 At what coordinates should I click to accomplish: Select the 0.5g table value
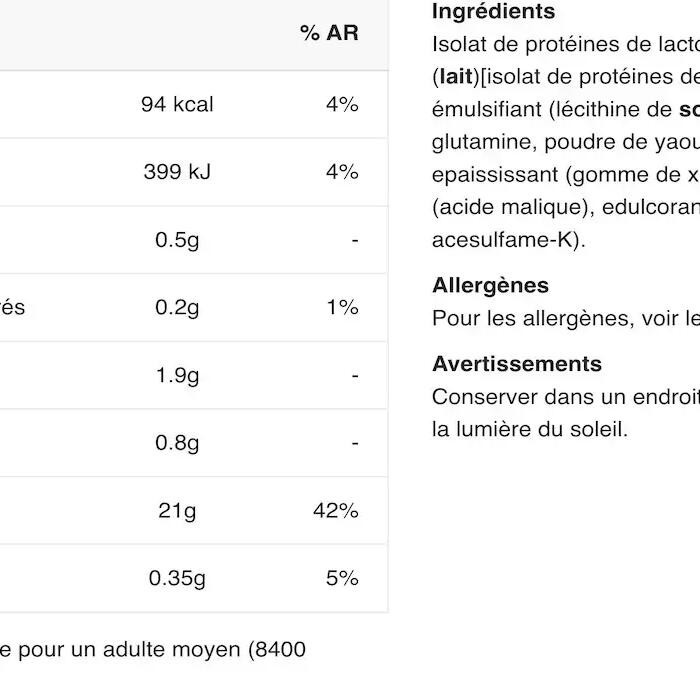click(x=177, y=240)
